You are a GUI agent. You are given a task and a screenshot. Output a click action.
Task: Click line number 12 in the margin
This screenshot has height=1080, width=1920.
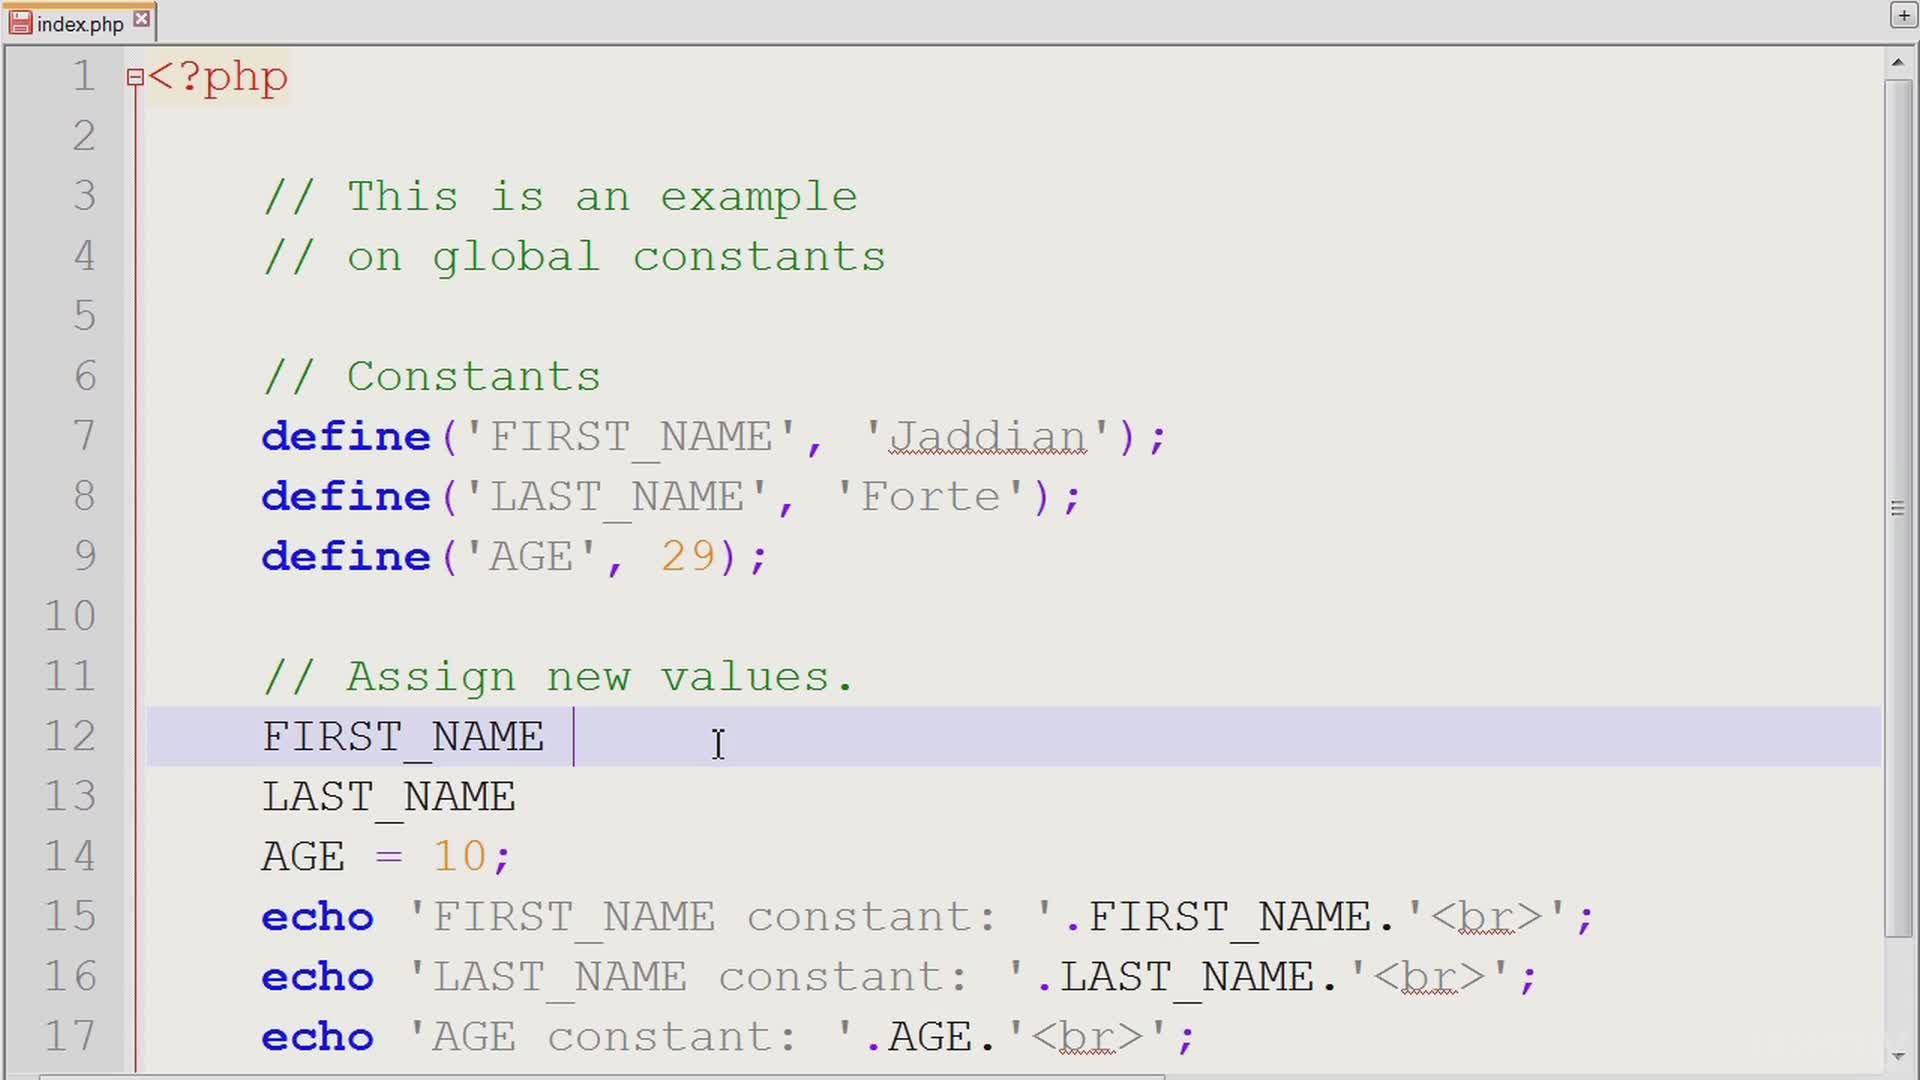70,737
